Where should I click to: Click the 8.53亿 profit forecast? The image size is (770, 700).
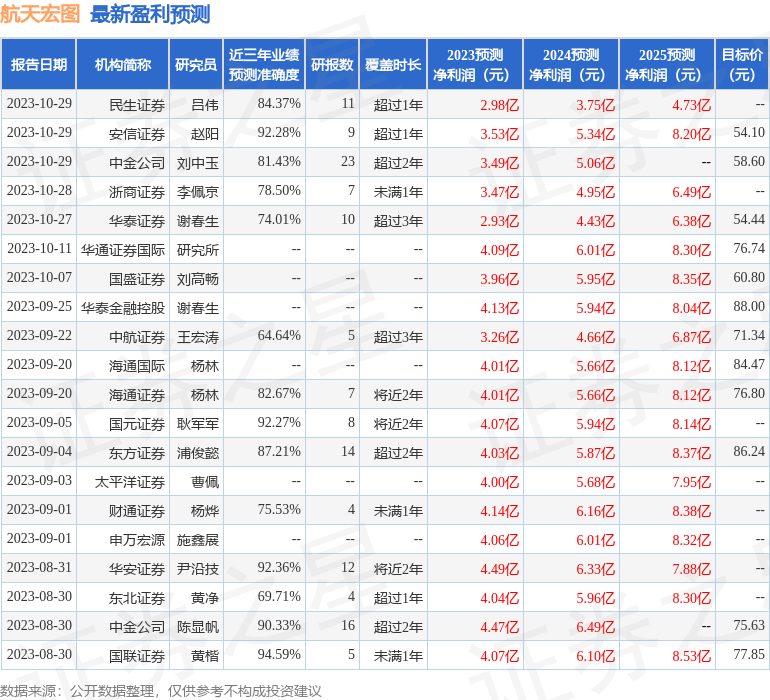pyautogui.click(x=691, y=656)
